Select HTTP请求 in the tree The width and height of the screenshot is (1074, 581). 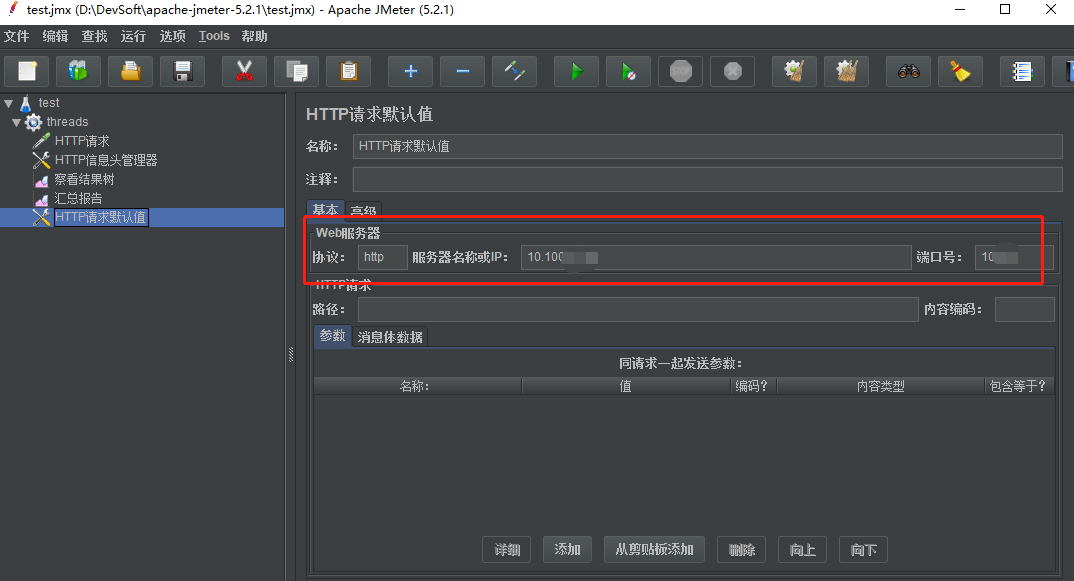coord(82,141)
